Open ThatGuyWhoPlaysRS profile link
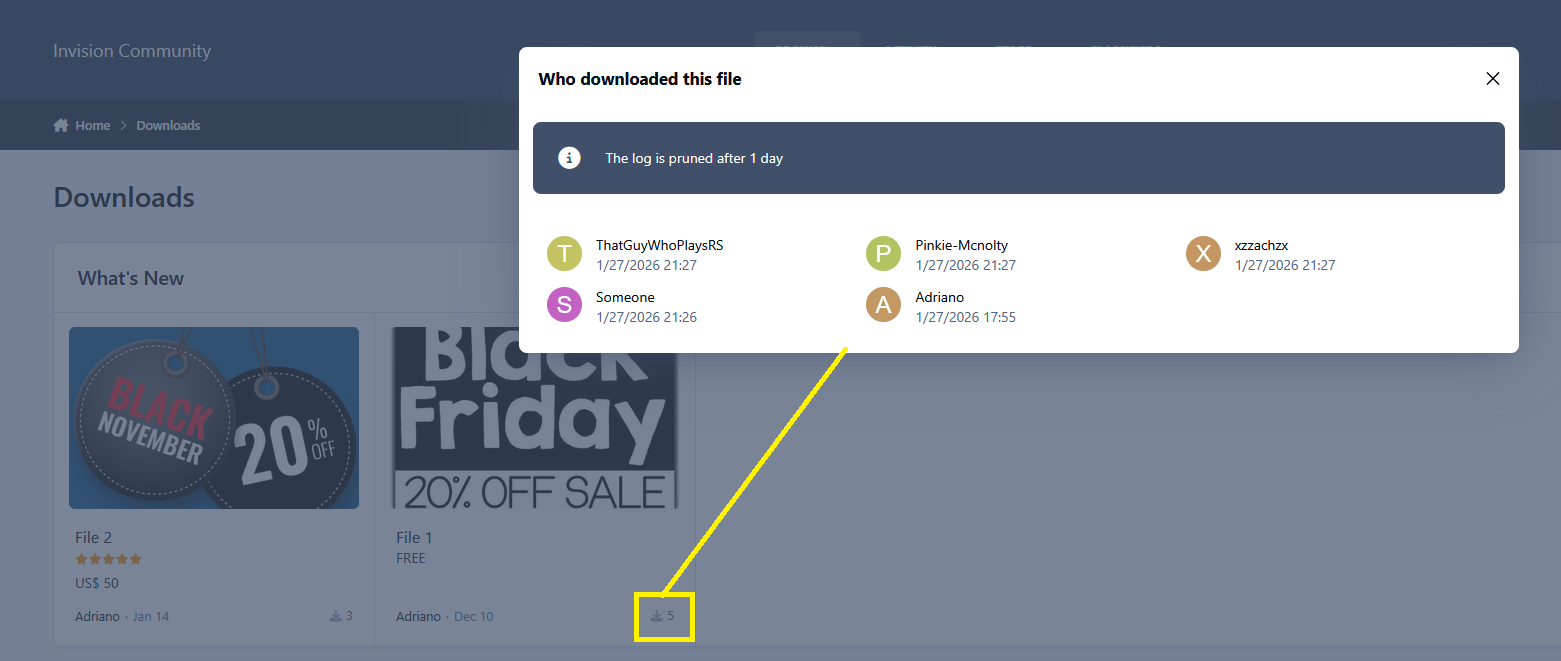 tap(659, 245)
